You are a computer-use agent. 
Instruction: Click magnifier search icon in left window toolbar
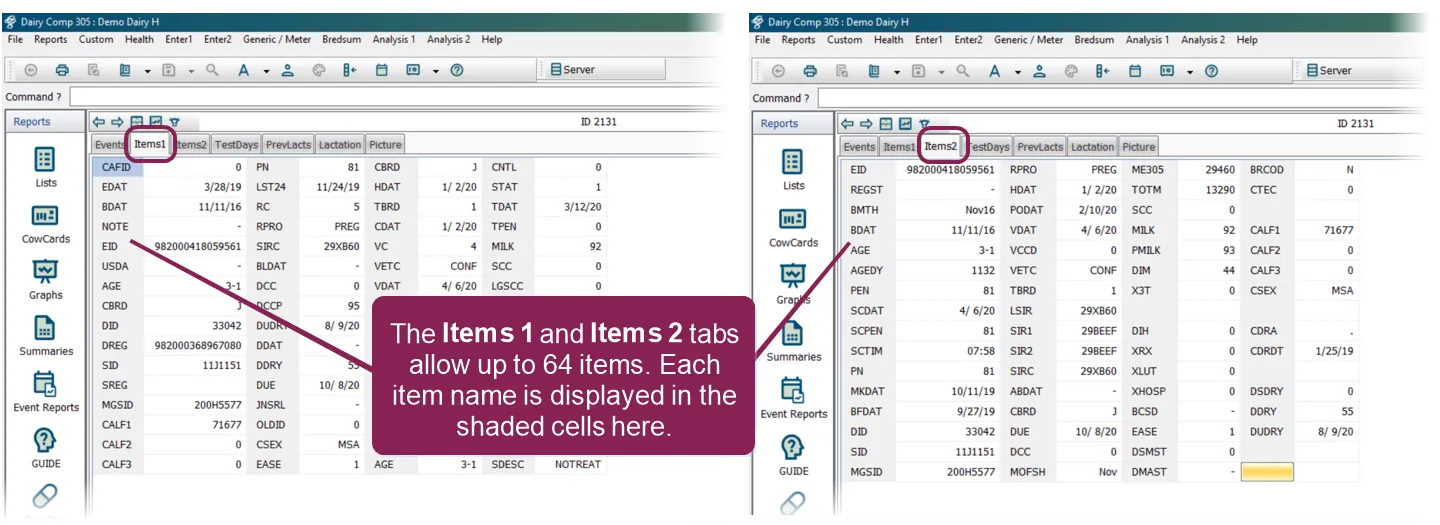pyautogui.click(x=212, y=70)
